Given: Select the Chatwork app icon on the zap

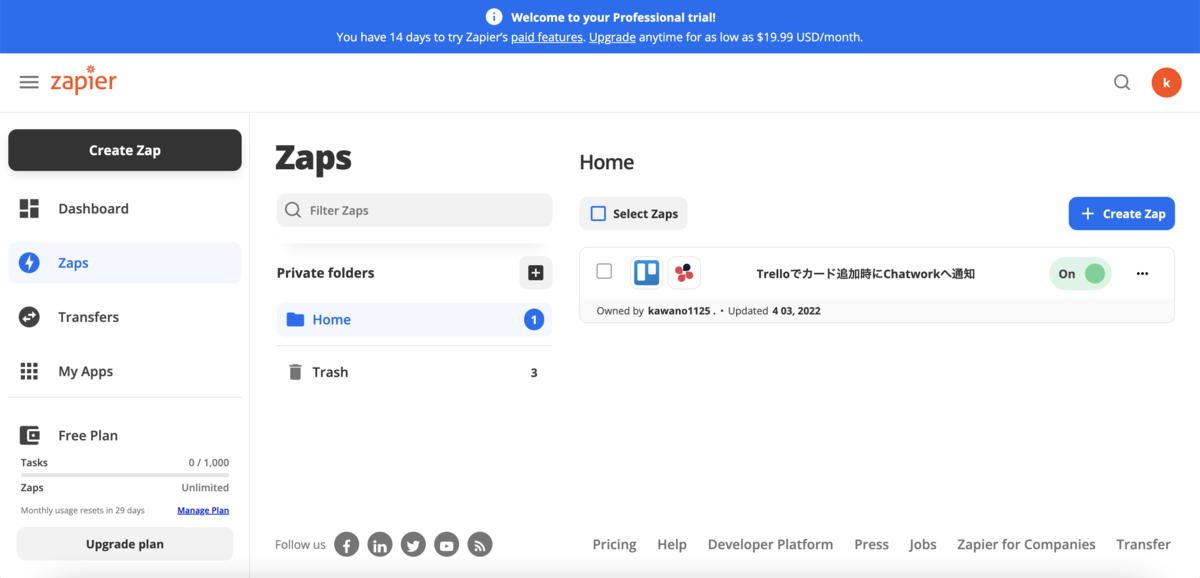Looking at the screenshot, I should (x=684, y=272).
